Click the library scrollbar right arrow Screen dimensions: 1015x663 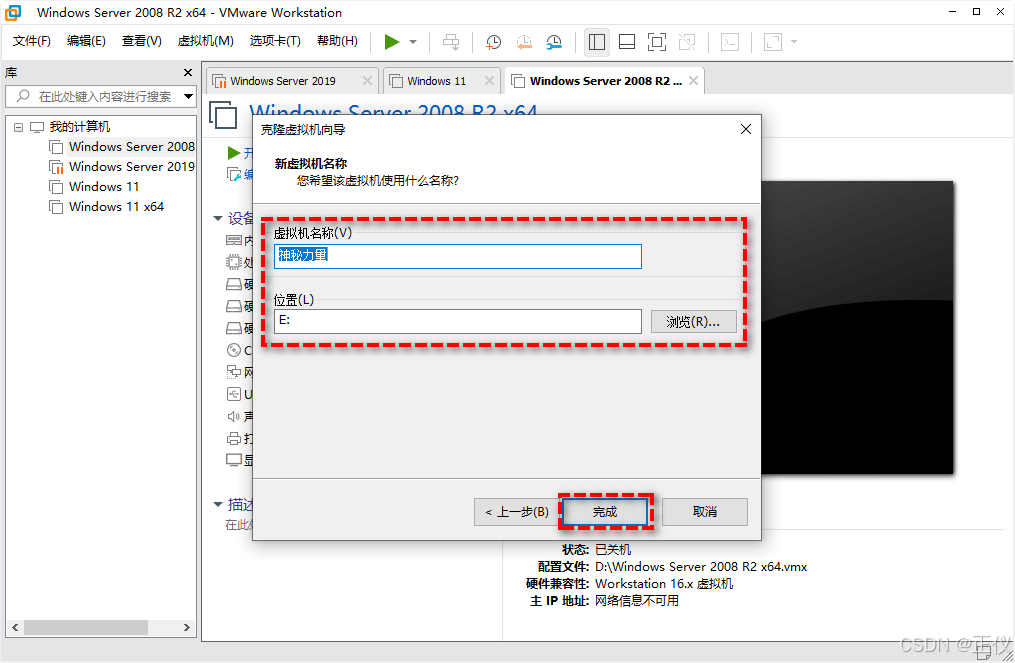tap(186, 627)
